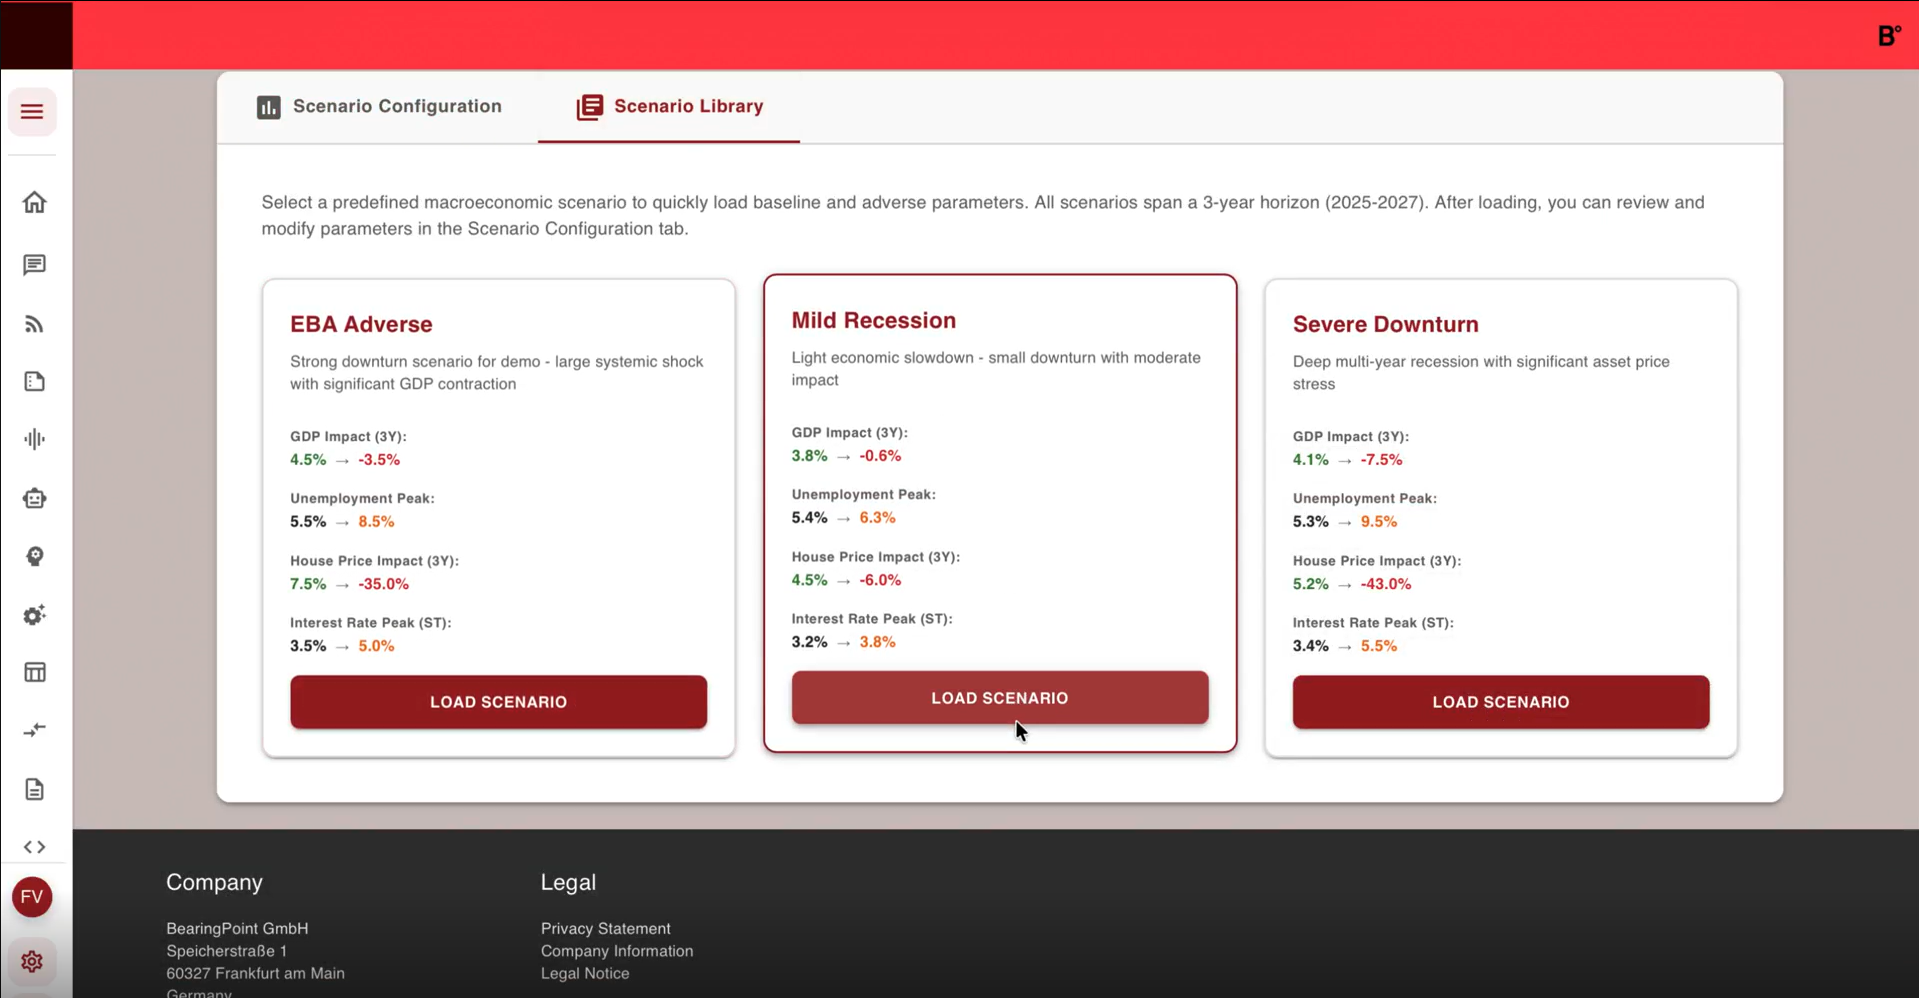1919x998 pixels.
Task: Open the gears with sparkle icon
Action: pyautogui.click(x=34, y=615)
